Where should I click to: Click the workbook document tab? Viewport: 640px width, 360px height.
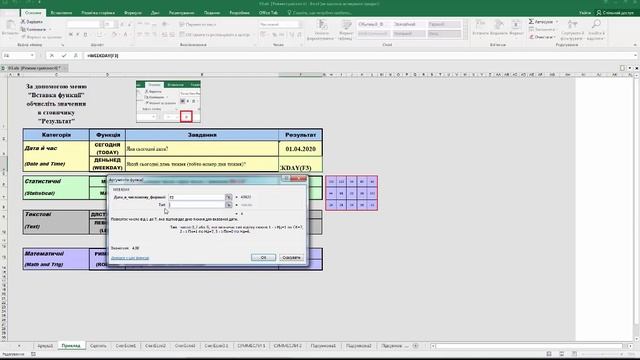point(34,68)
